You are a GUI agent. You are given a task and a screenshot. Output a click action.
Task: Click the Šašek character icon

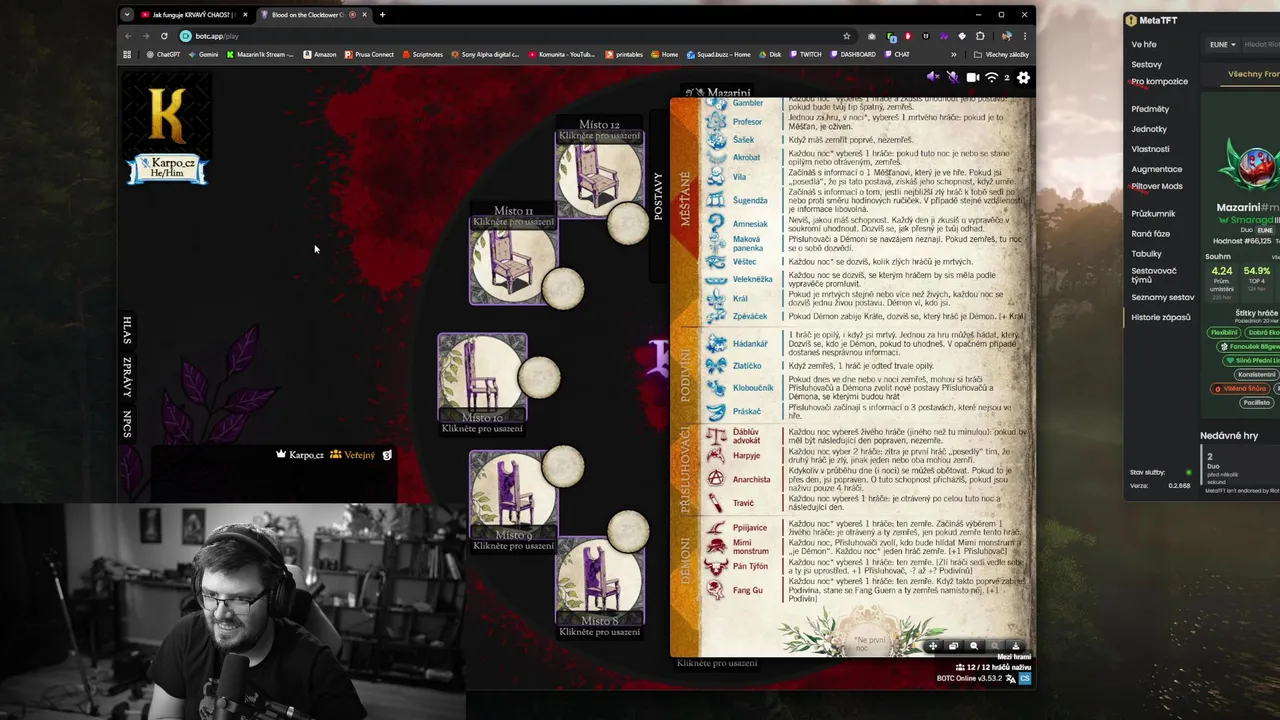tap(716, 140)
